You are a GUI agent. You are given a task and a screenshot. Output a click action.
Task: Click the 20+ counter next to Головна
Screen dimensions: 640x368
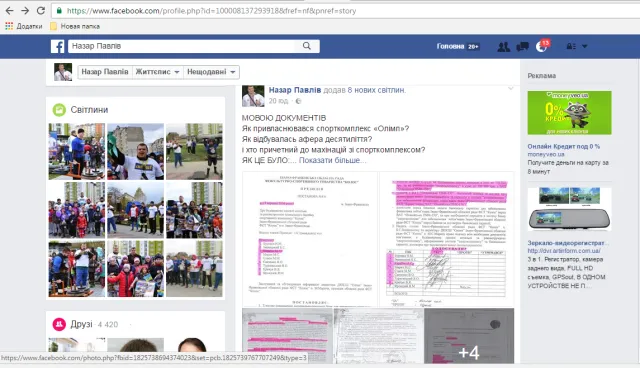(473, 47)
